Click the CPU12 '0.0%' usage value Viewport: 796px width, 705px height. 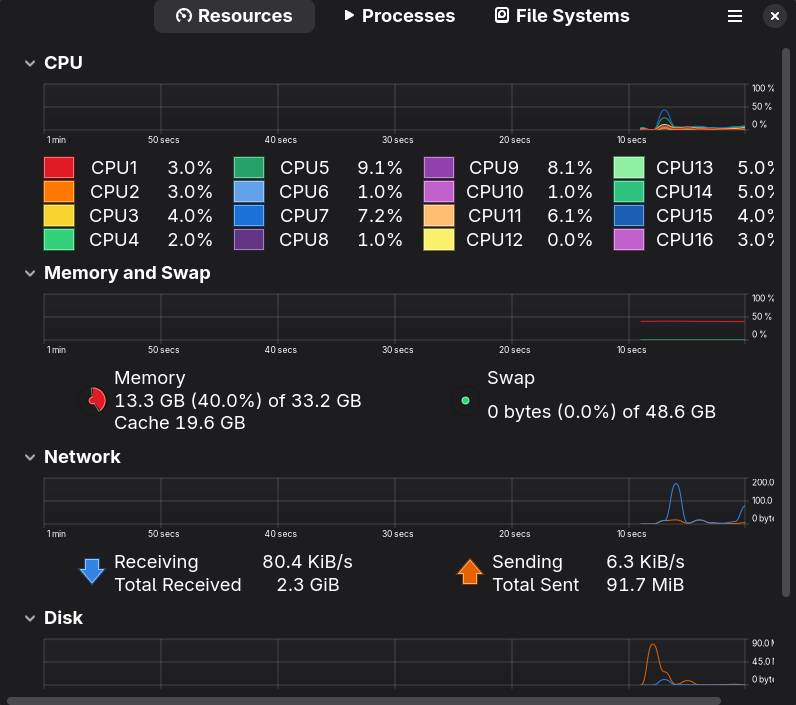(570, 240)
